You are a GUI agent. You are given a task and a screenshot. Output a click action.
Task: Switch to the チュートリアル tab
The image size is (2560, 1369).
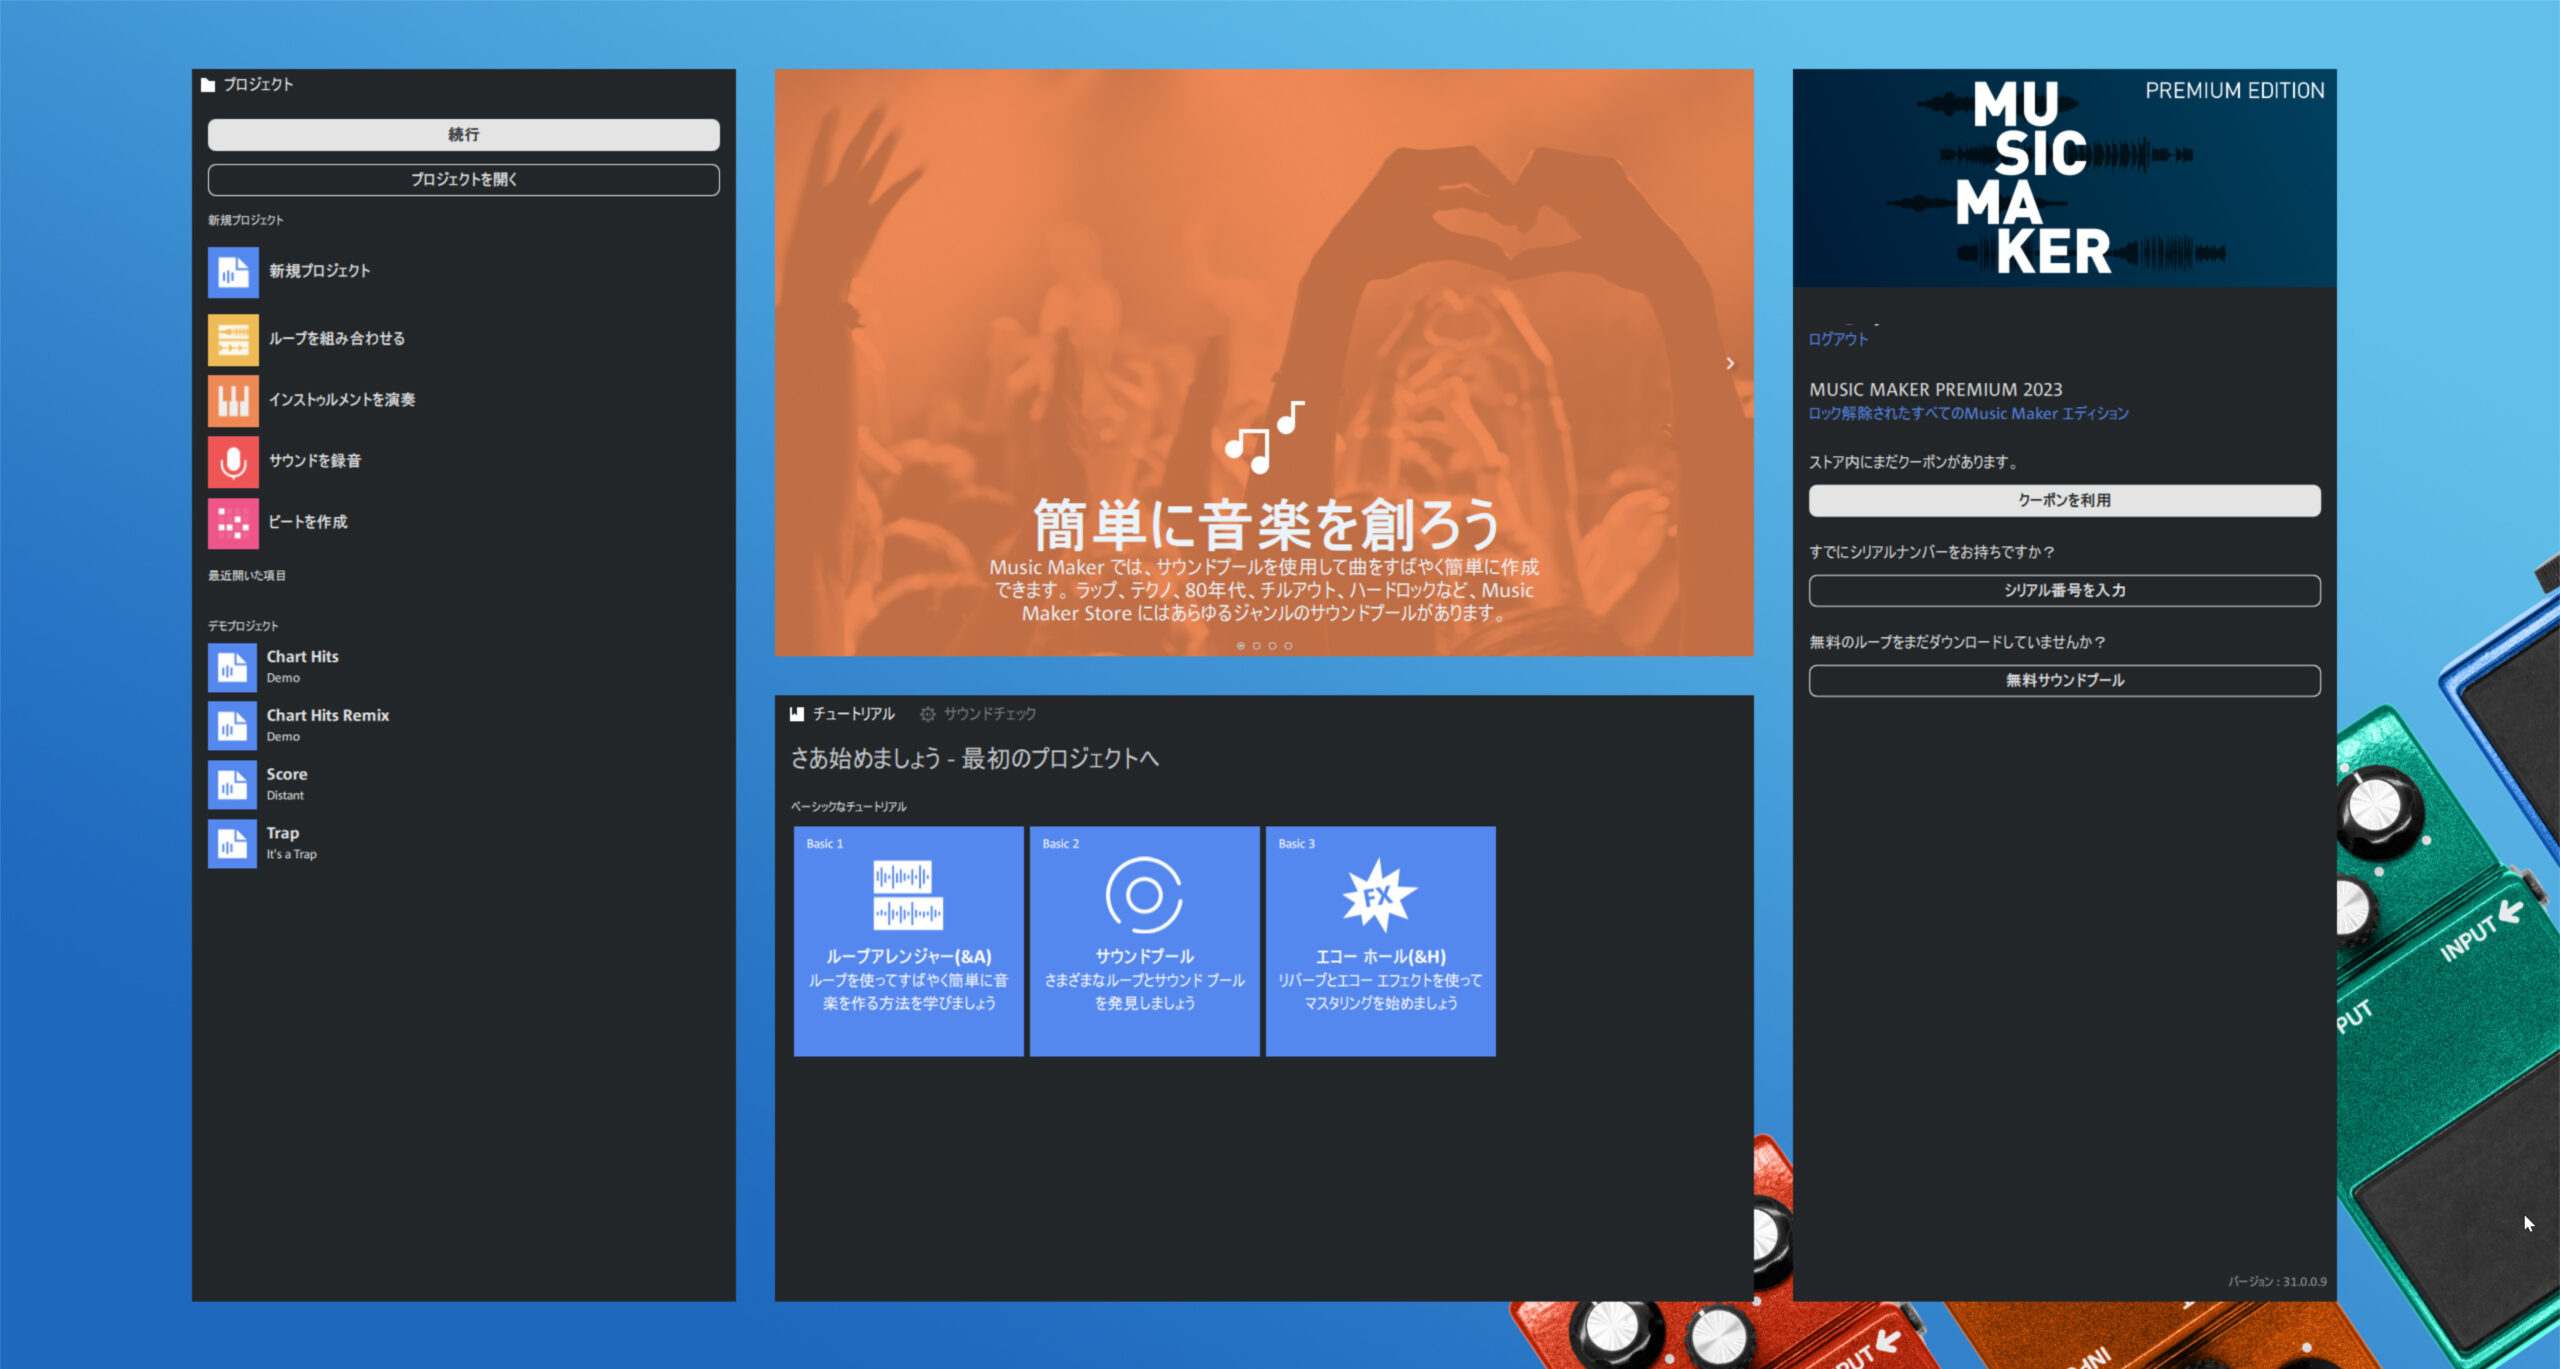tap(842, 714)
